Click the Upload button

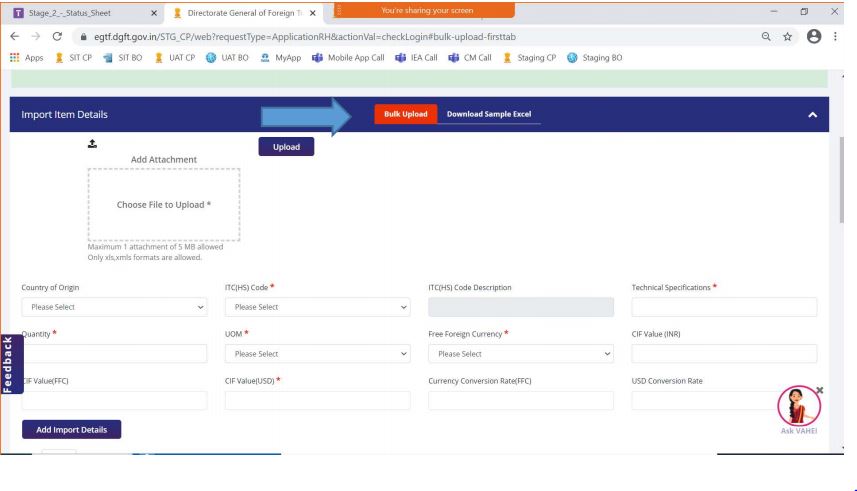pos(286,147)
